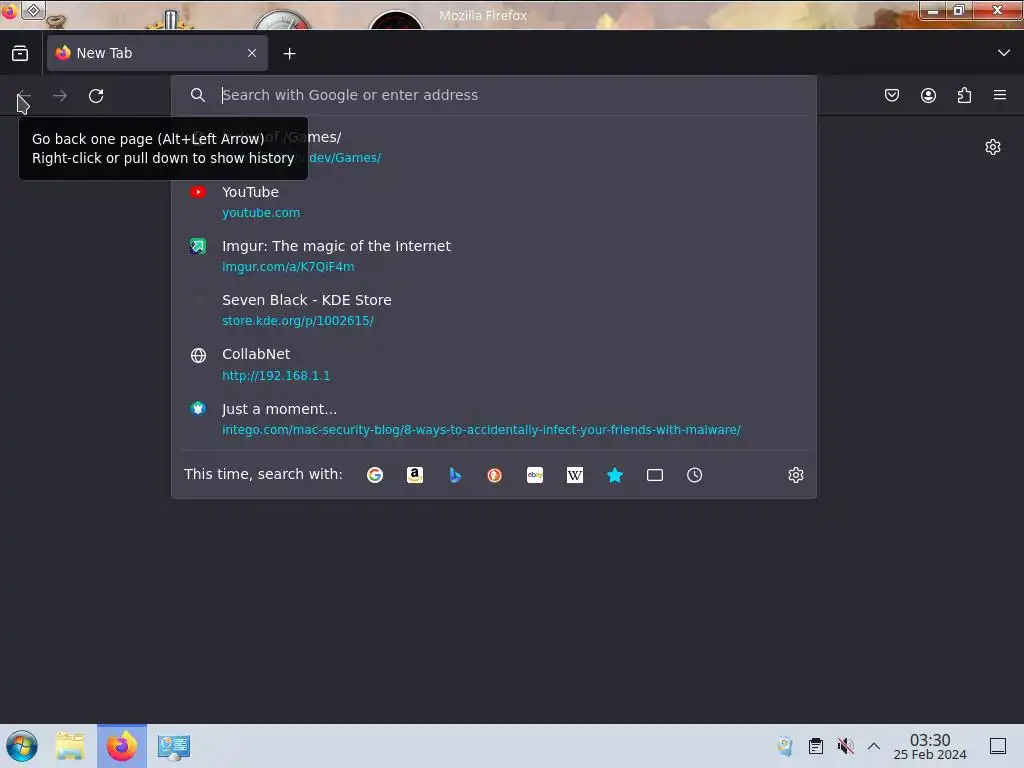Click Firefox taskbar icon

(x=122, y=746)
